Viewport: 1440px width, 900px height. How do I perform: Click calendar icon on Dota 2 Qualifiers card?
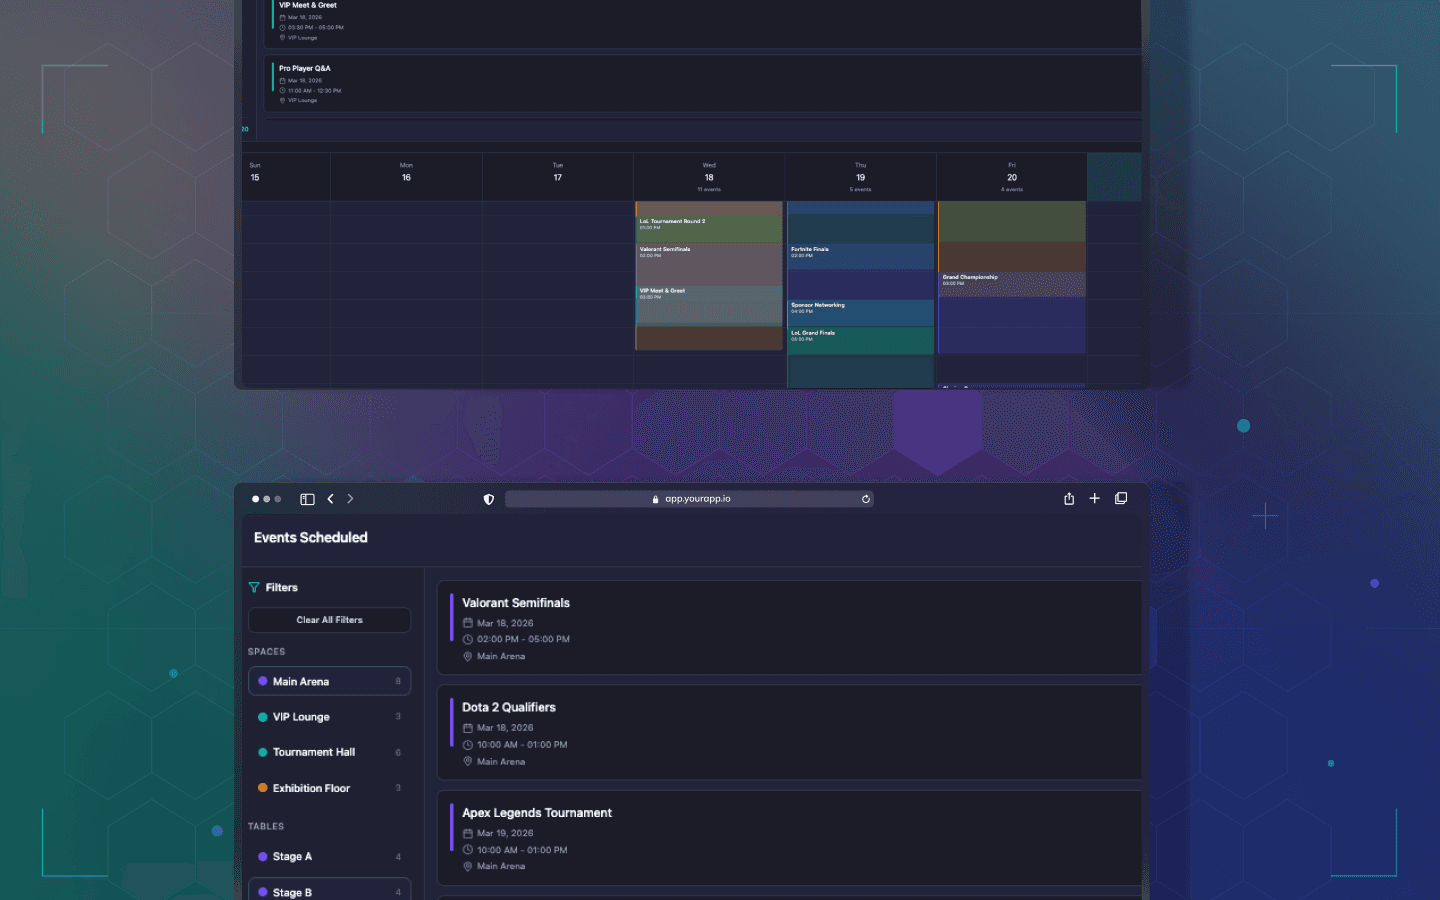tap(467, 728)
